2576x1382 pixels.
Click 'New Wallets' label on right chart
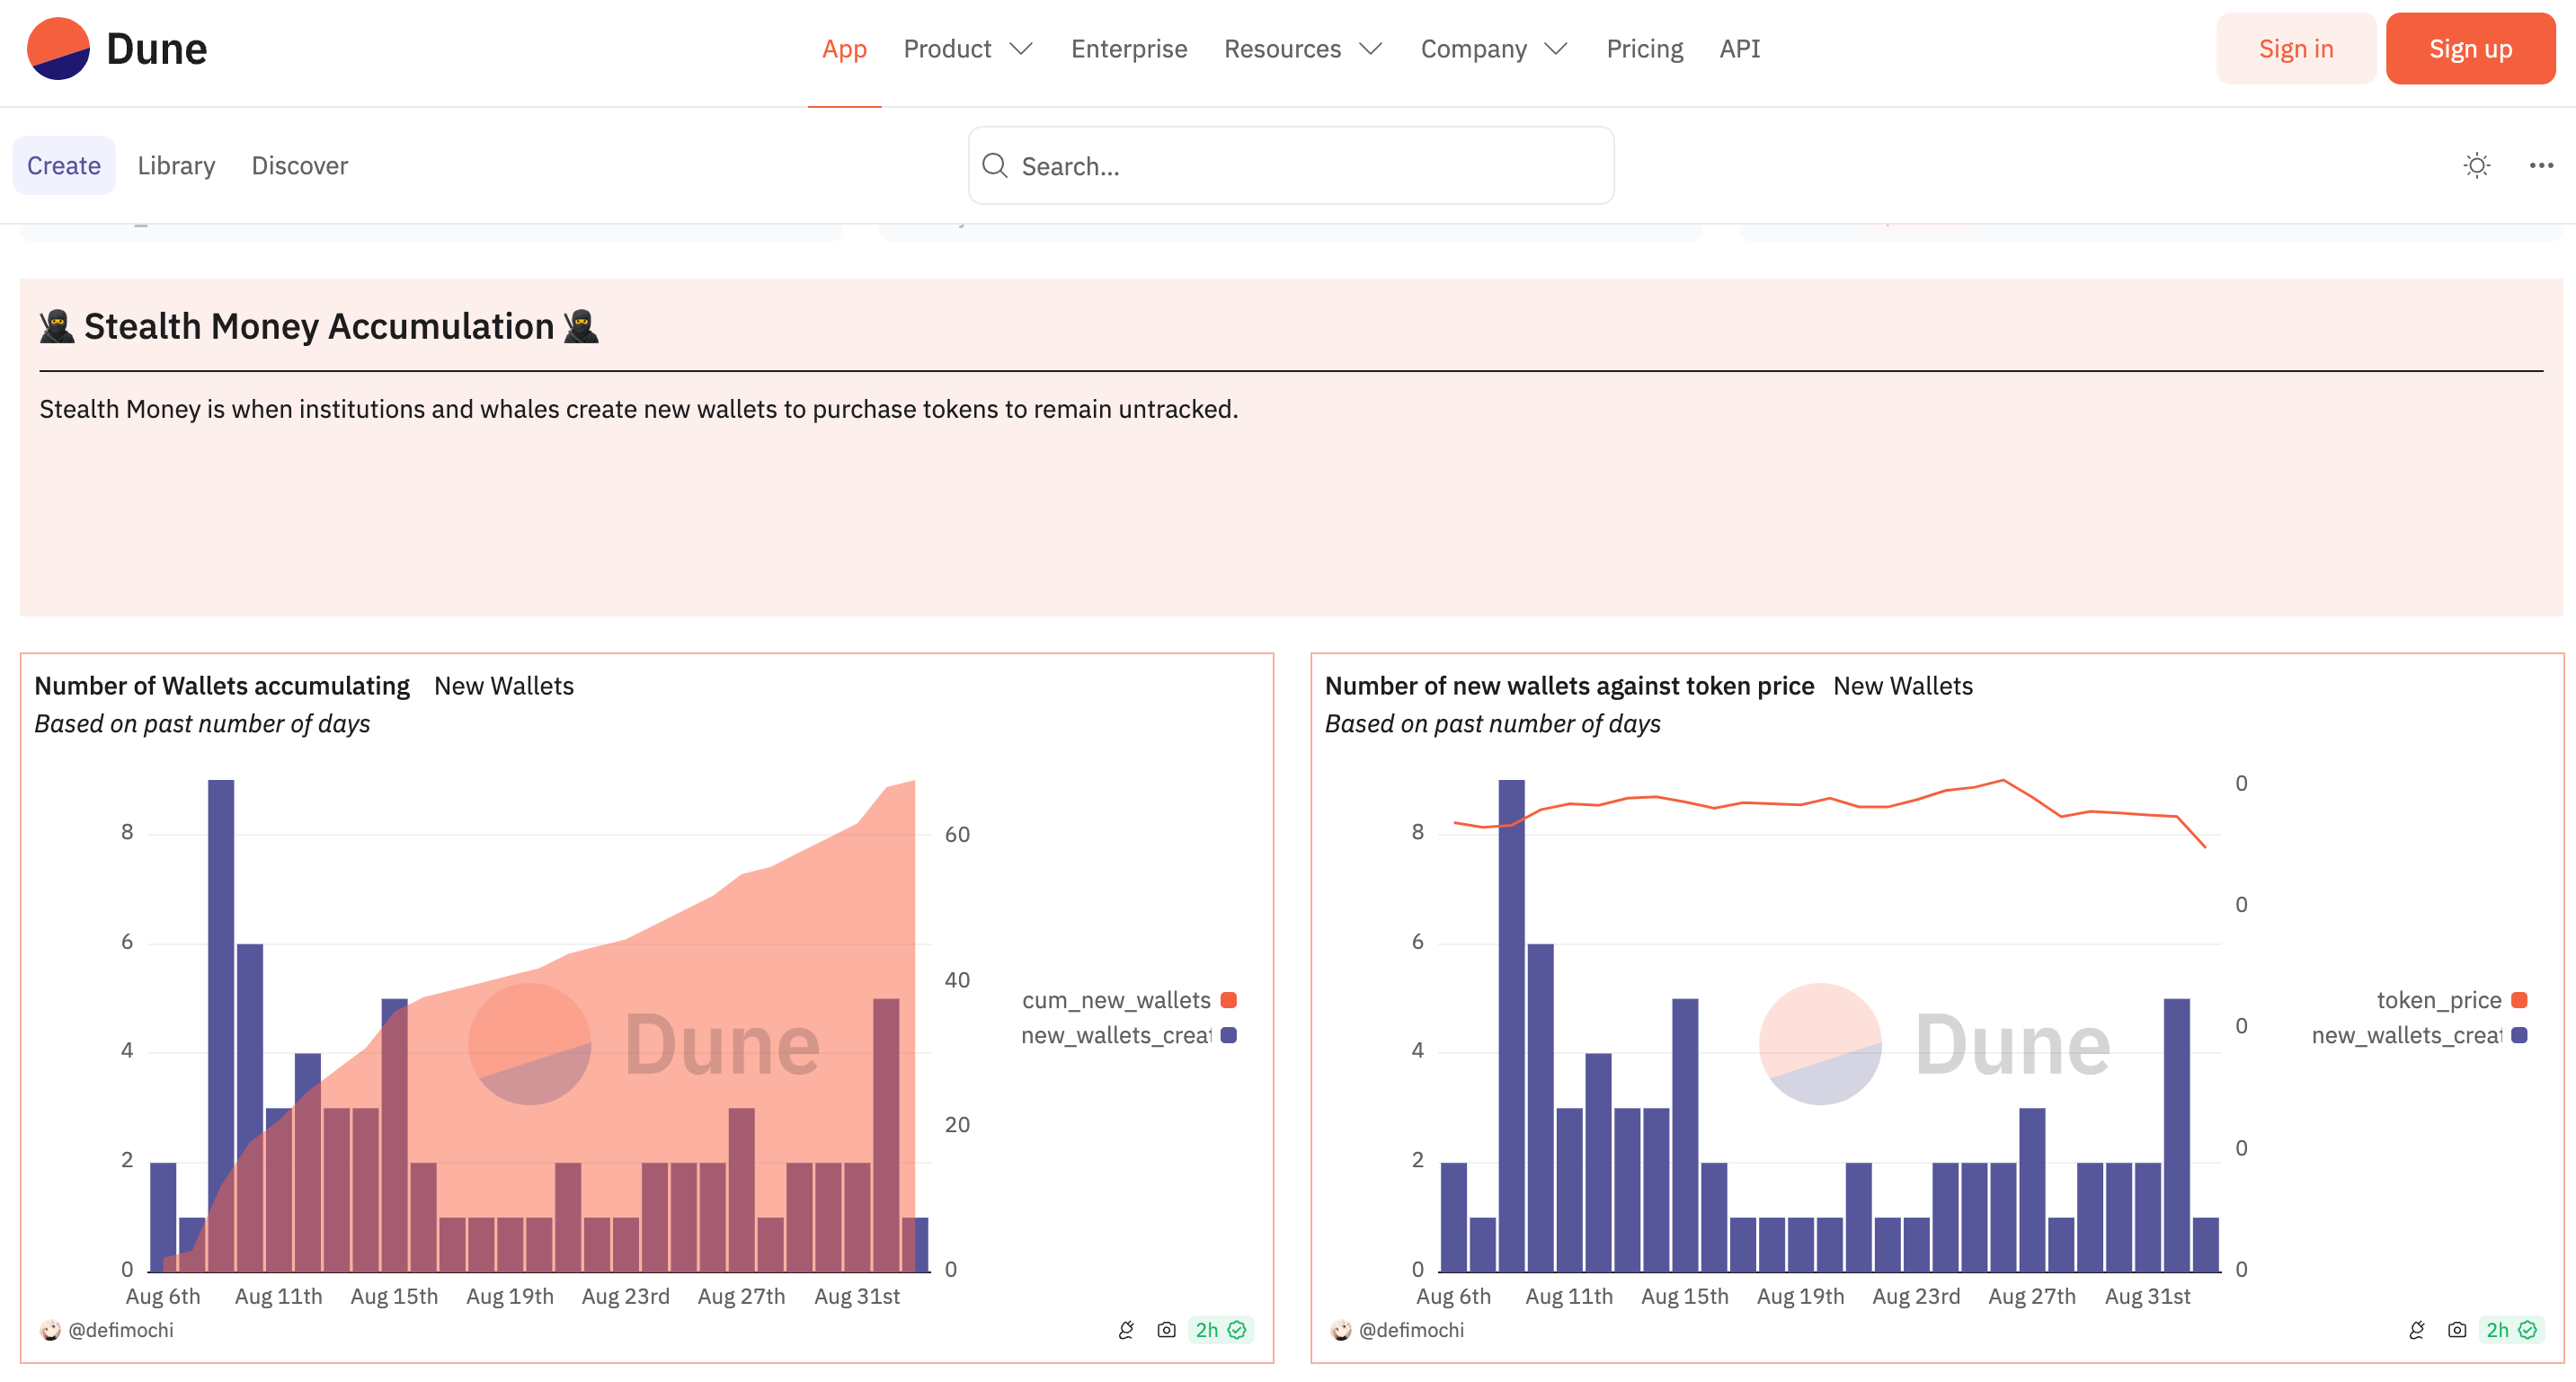click(x=1903, y=686)
